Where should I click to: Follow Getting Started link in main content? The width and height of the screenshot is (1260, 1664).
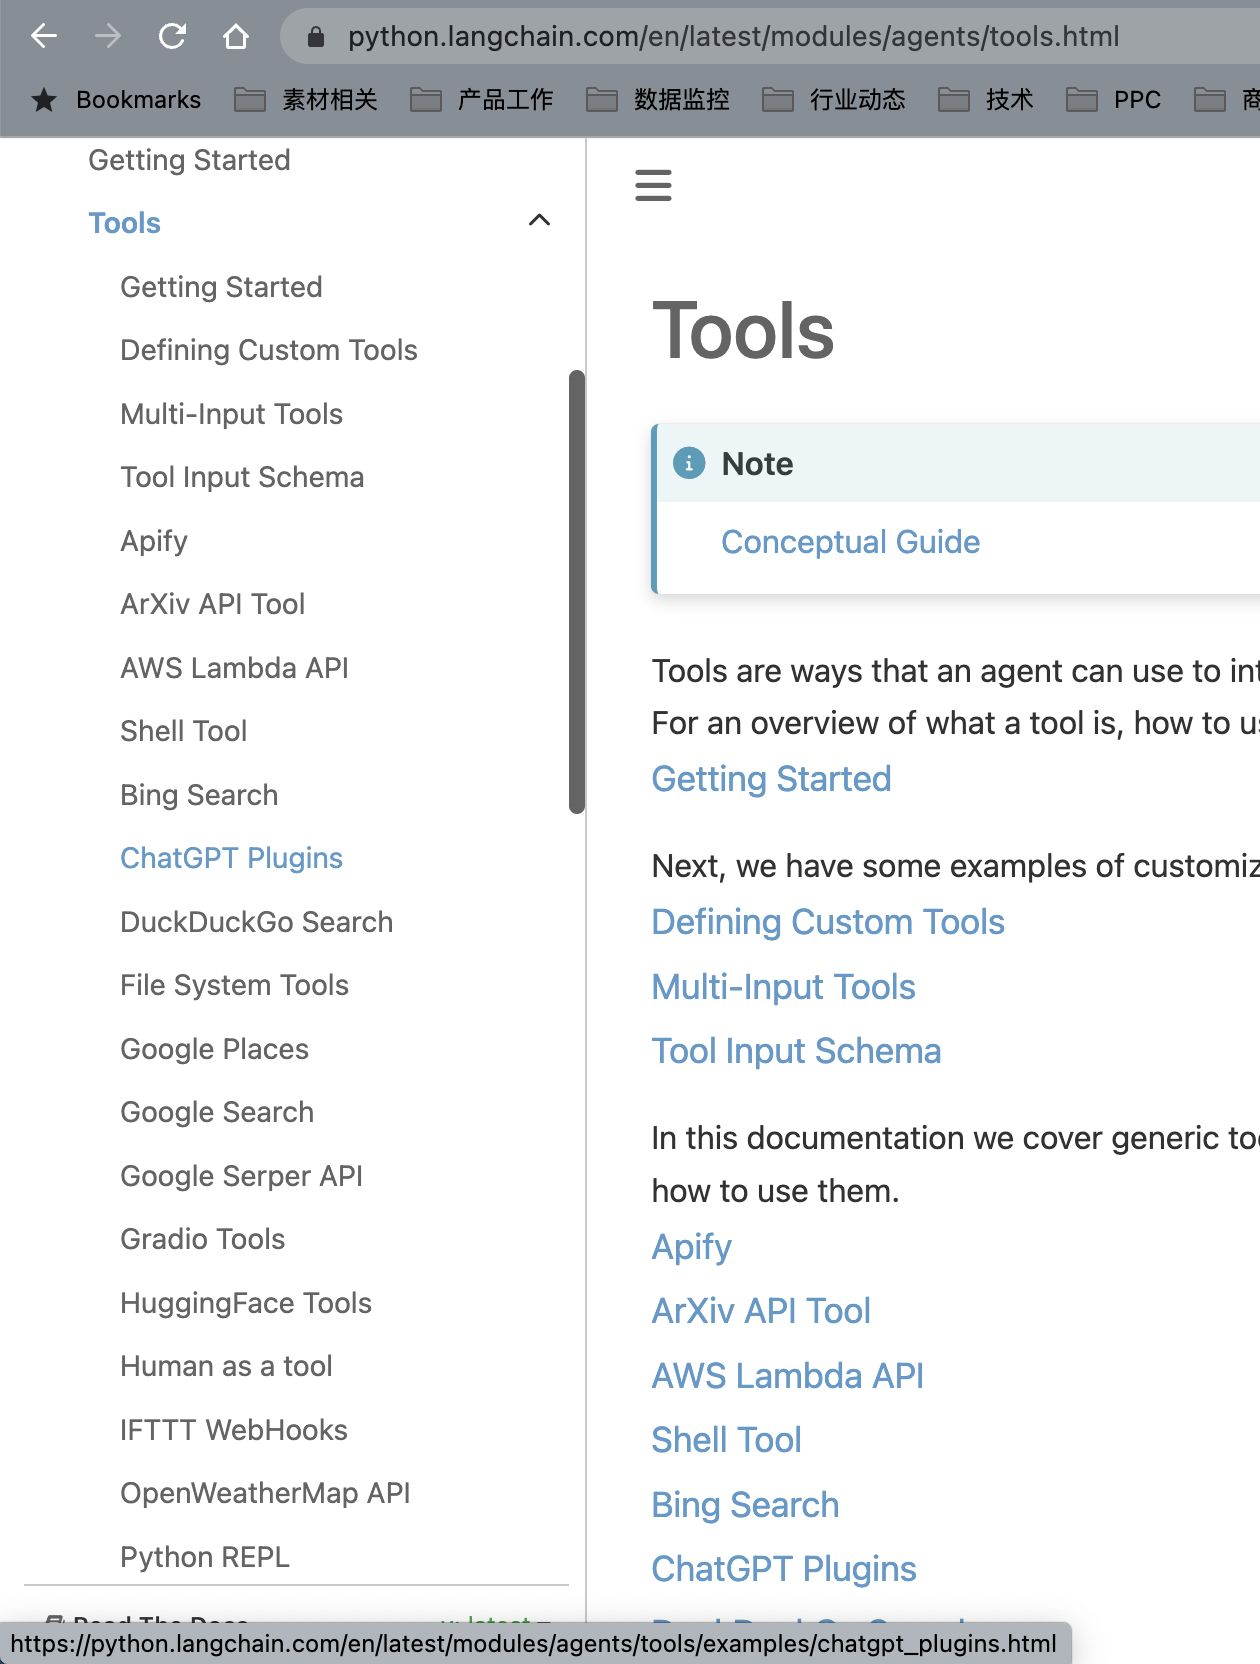coord(772,779)
